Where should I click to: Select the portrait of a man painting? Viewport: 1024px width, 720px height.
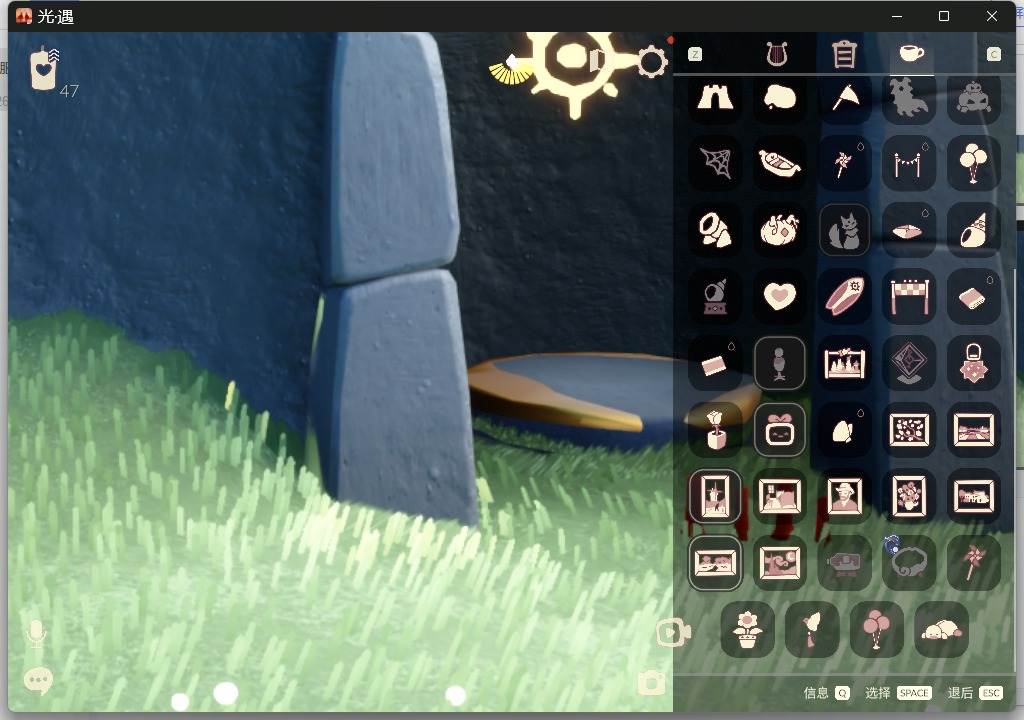pyautogui.click(x=844, y=496)
